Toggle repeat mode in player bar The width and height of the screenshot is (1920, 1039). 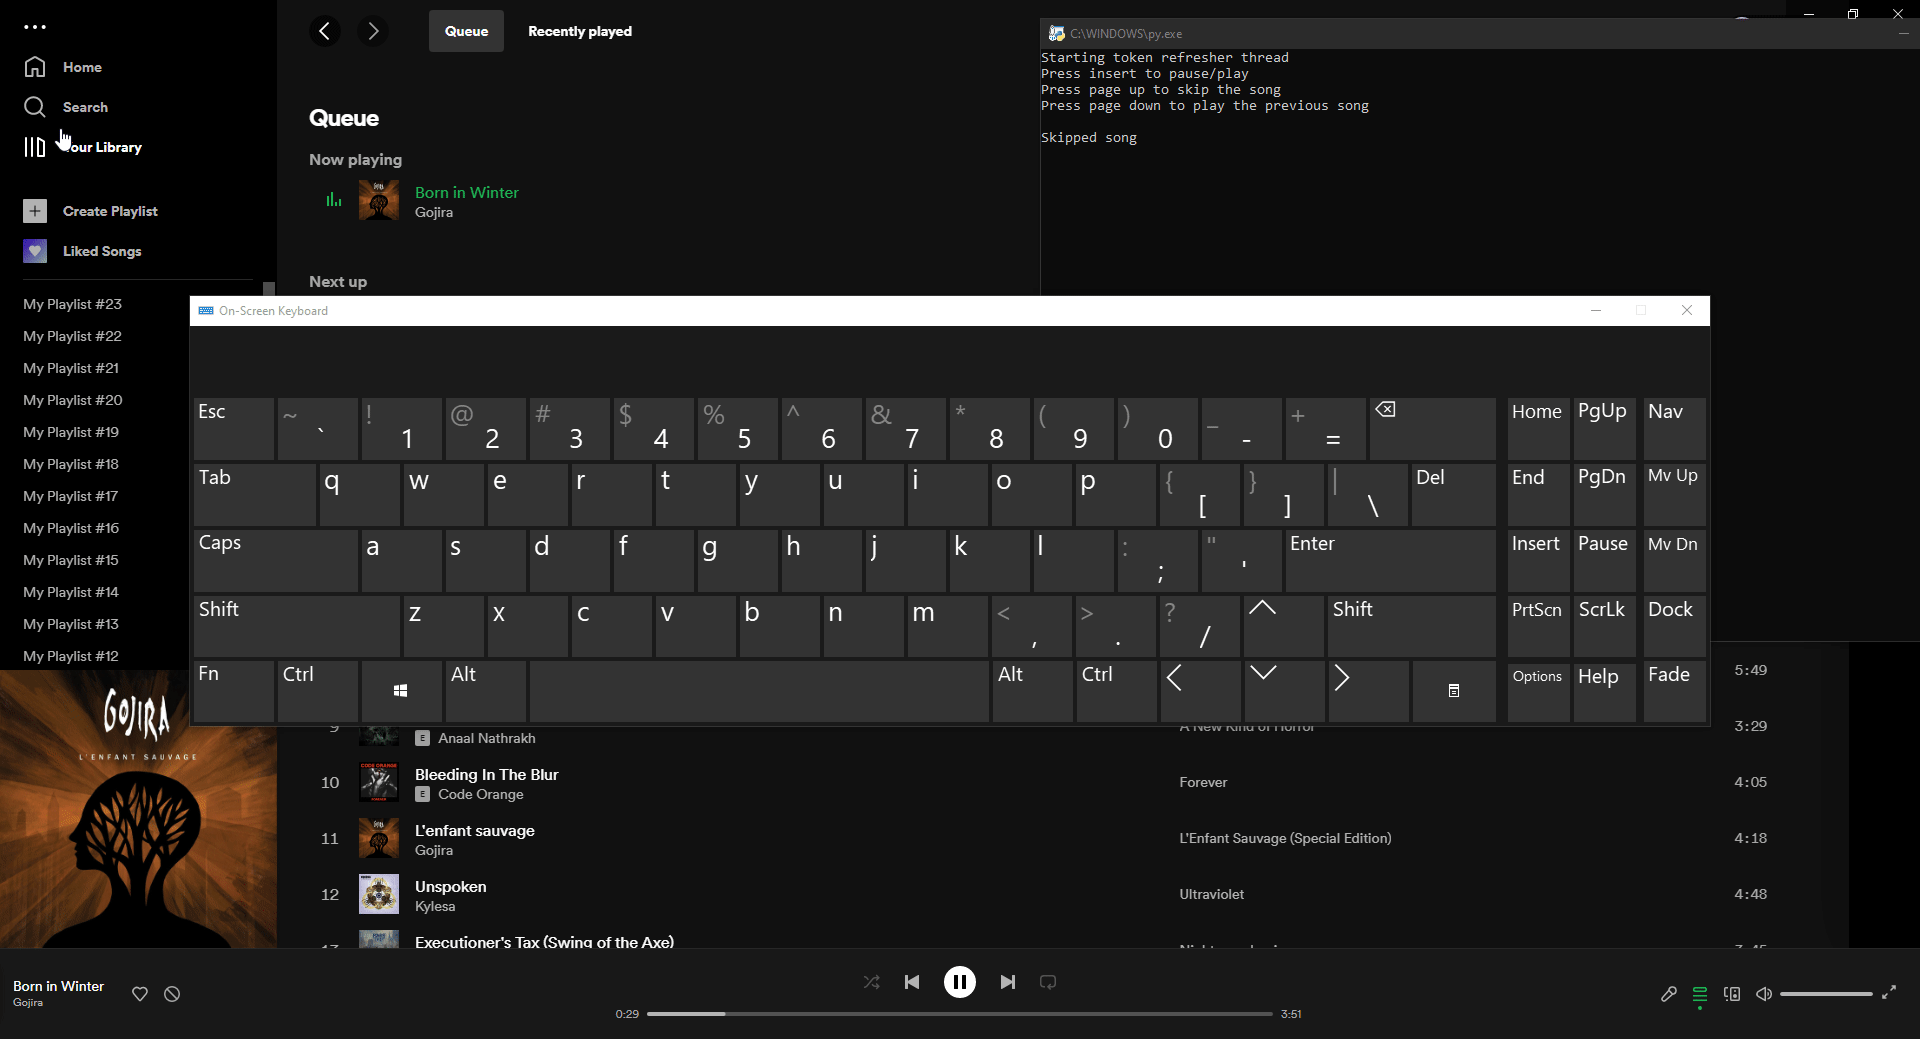pyautogui.click(x=1048, y=982)
